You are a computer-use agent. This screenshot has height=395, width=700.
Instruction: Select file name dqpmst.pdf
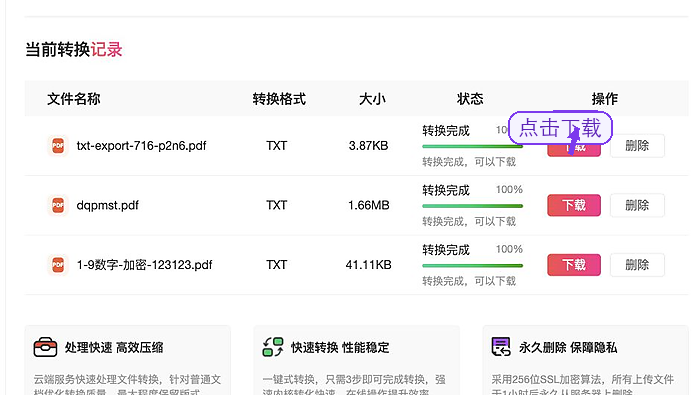click(108, 205)
